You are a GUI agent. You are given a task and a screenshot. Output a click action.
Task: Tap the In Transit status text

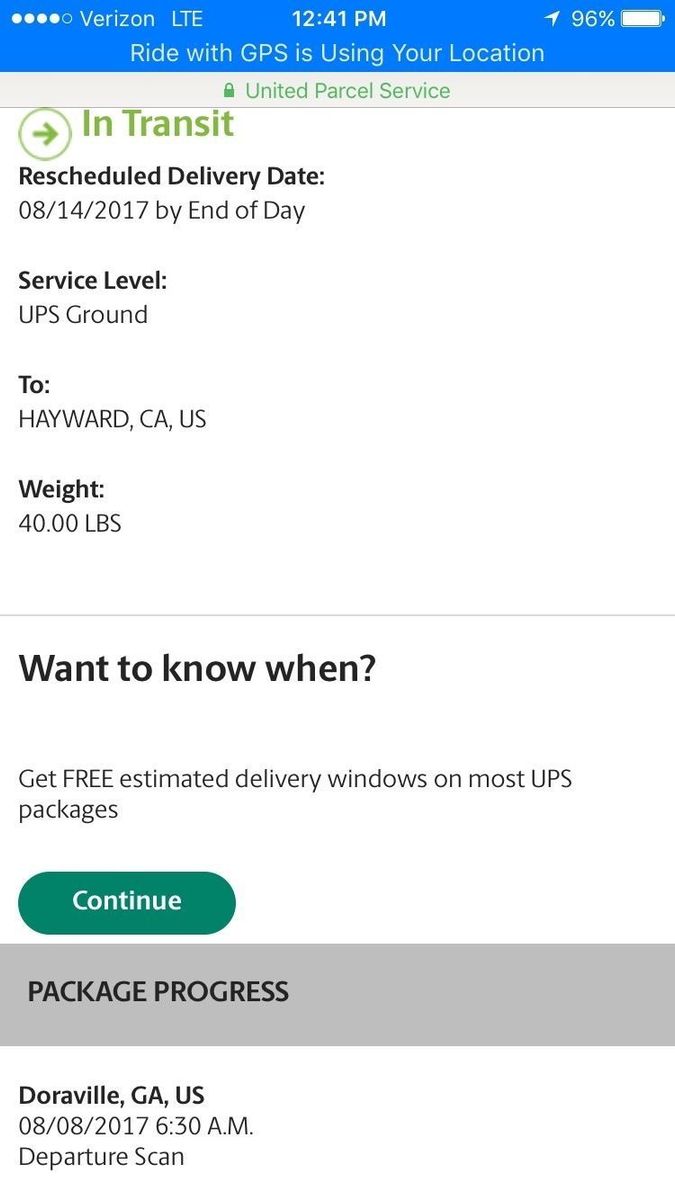point(157,124)
